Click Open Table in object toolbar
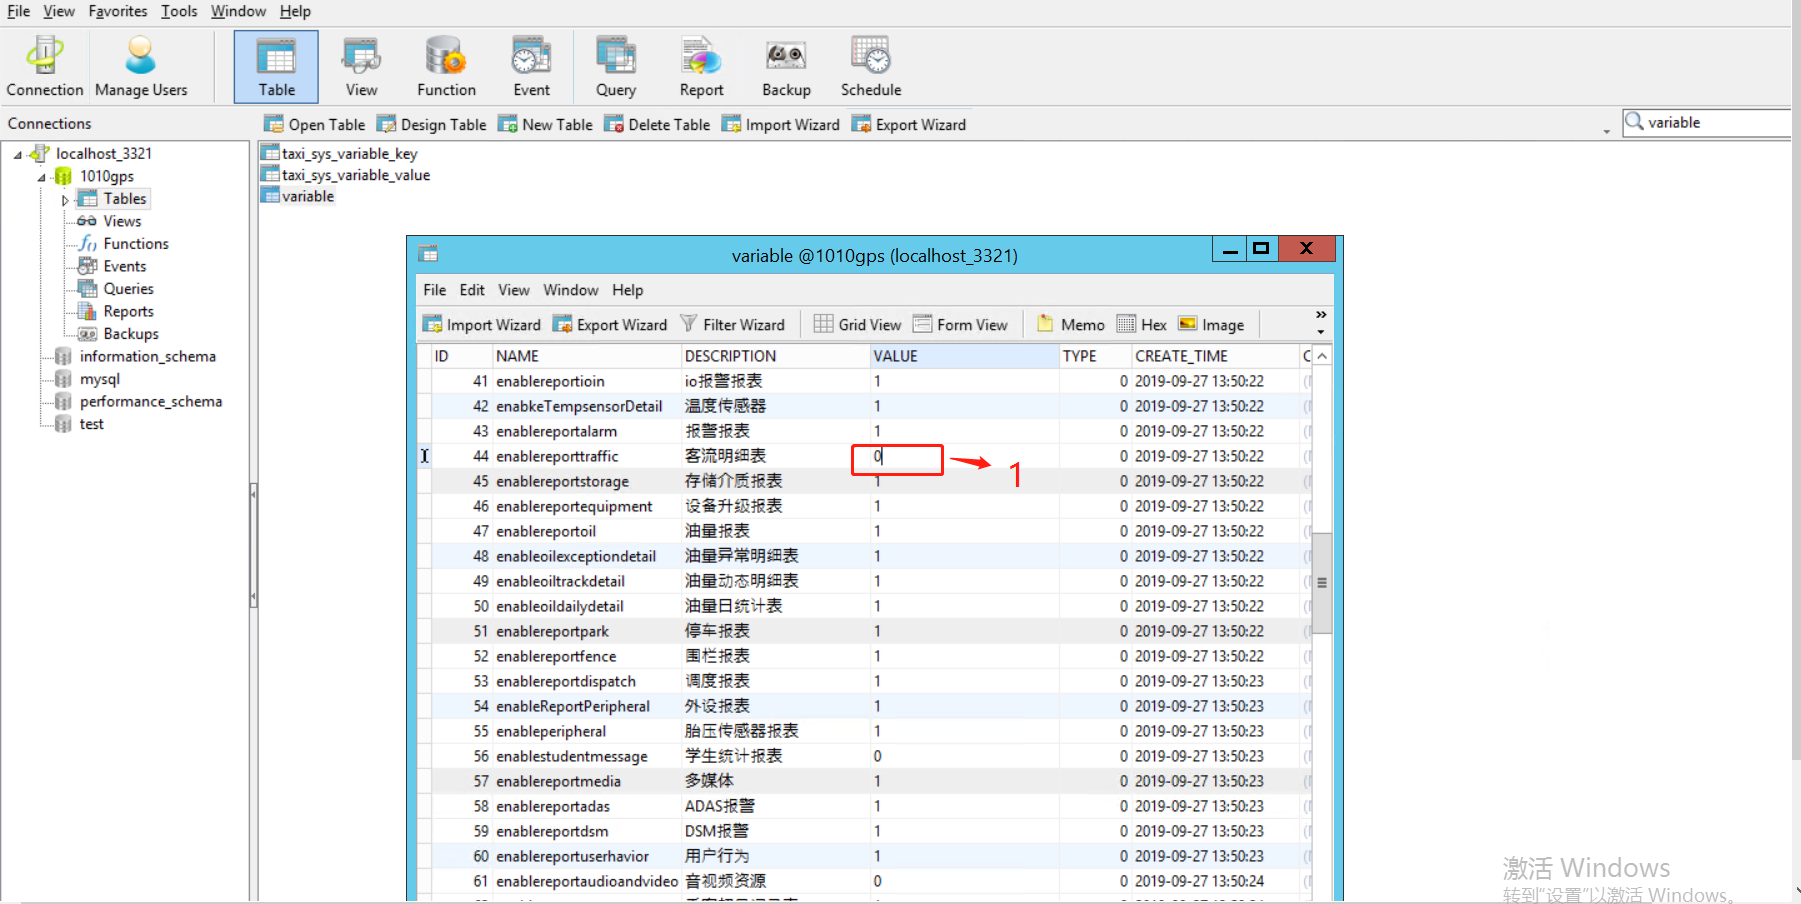The image size is (1801, 904). click(314, 124)
